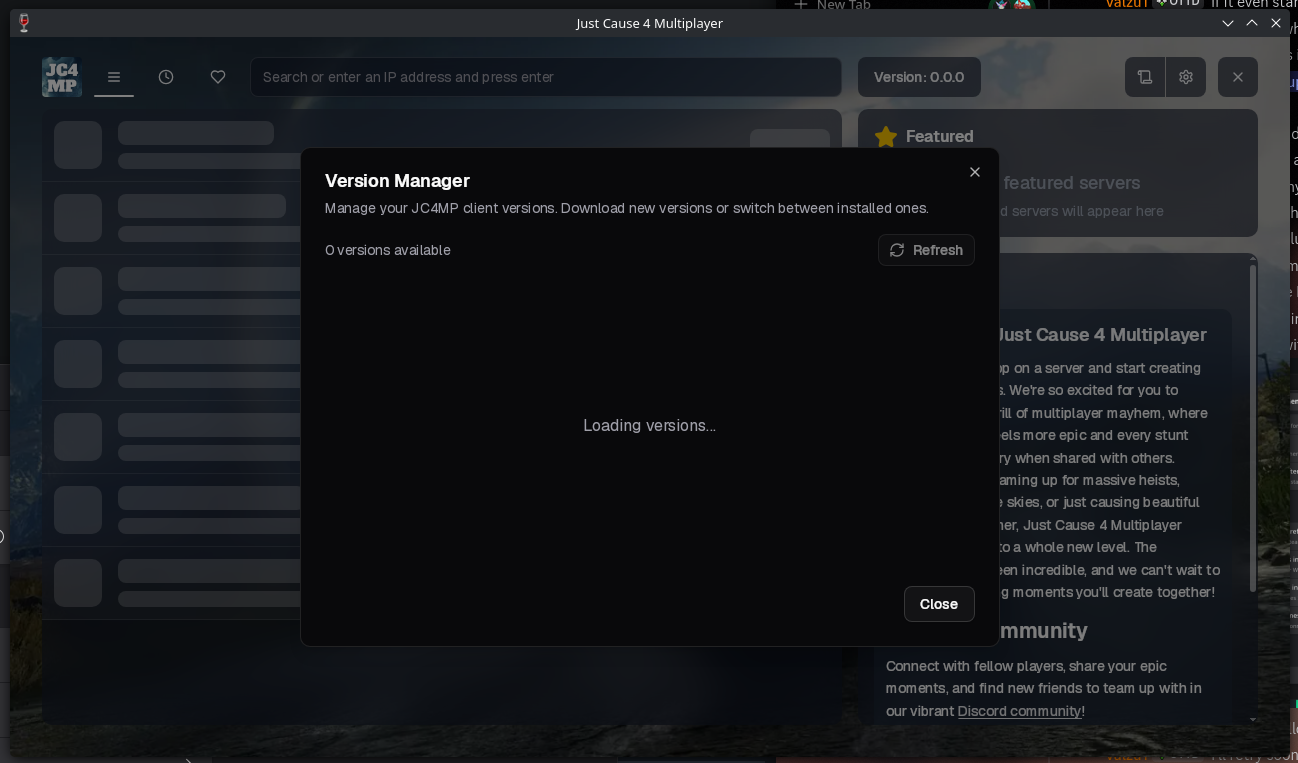Close the Just Cause 4 Multiplayer window
The height and width of the screenshot is (763, 1298).
tap(1276, 23)
